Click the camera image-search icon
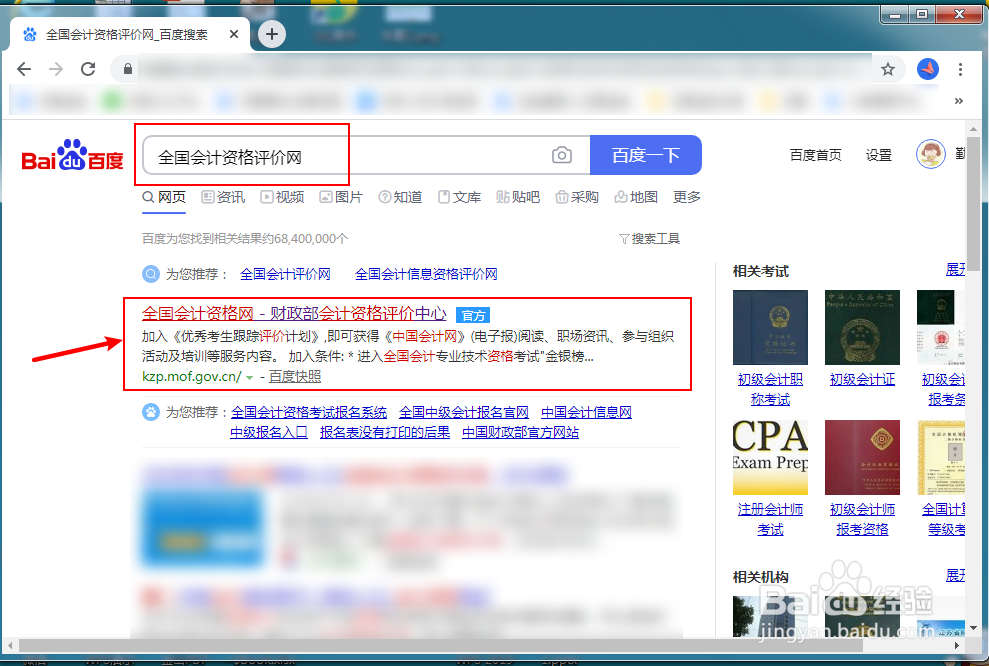This screenshot has width=989, height=666. (561, 155)
